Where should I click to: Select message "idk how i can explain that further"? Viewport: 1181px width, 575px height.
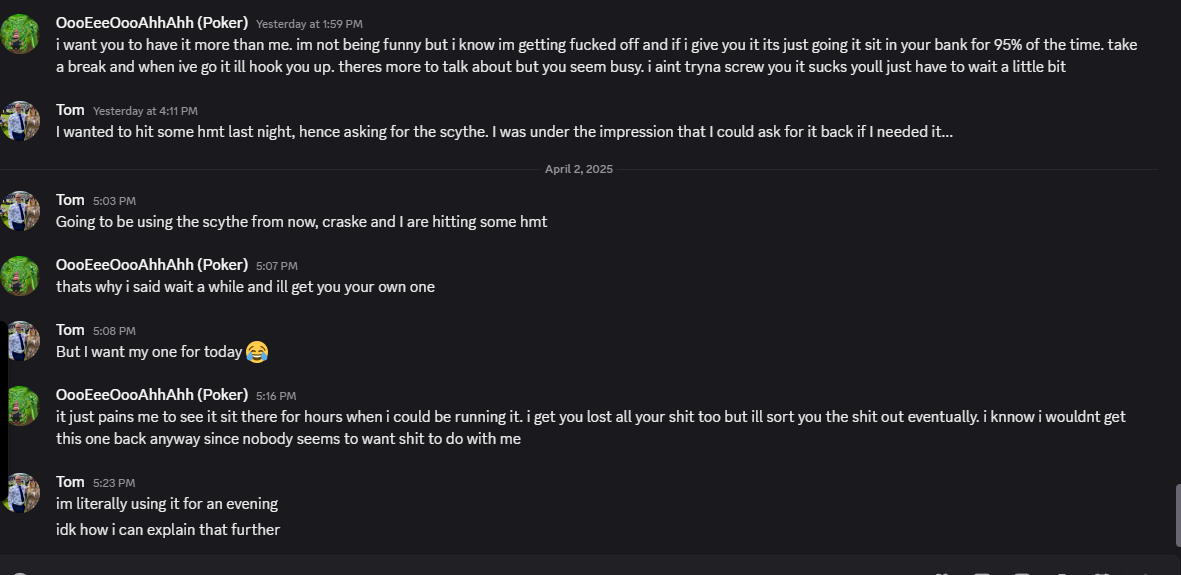pos(168,529)
